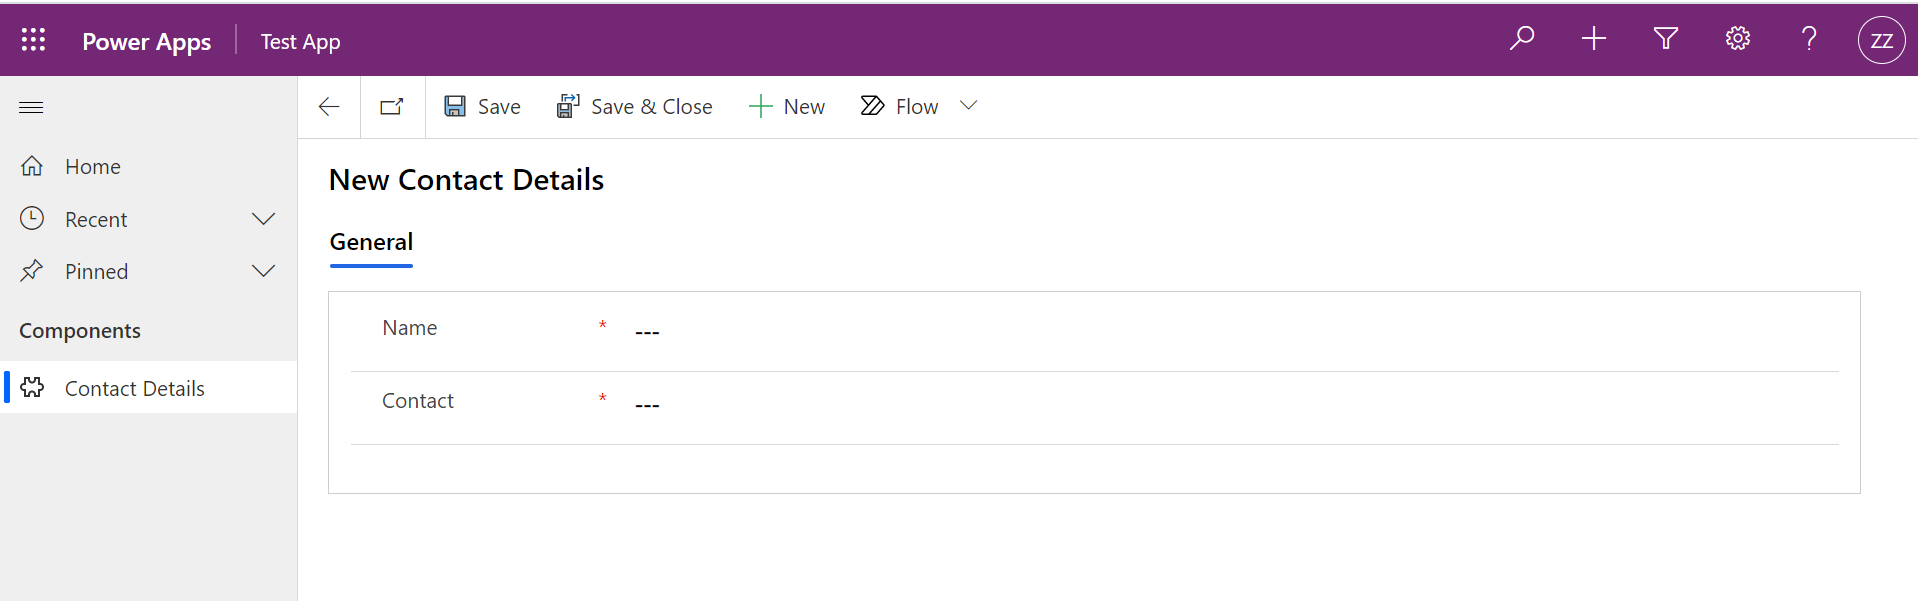1918x601 pixels.
Task: Open the ZZ user account avatar
Action: [x=1881, y=41]
